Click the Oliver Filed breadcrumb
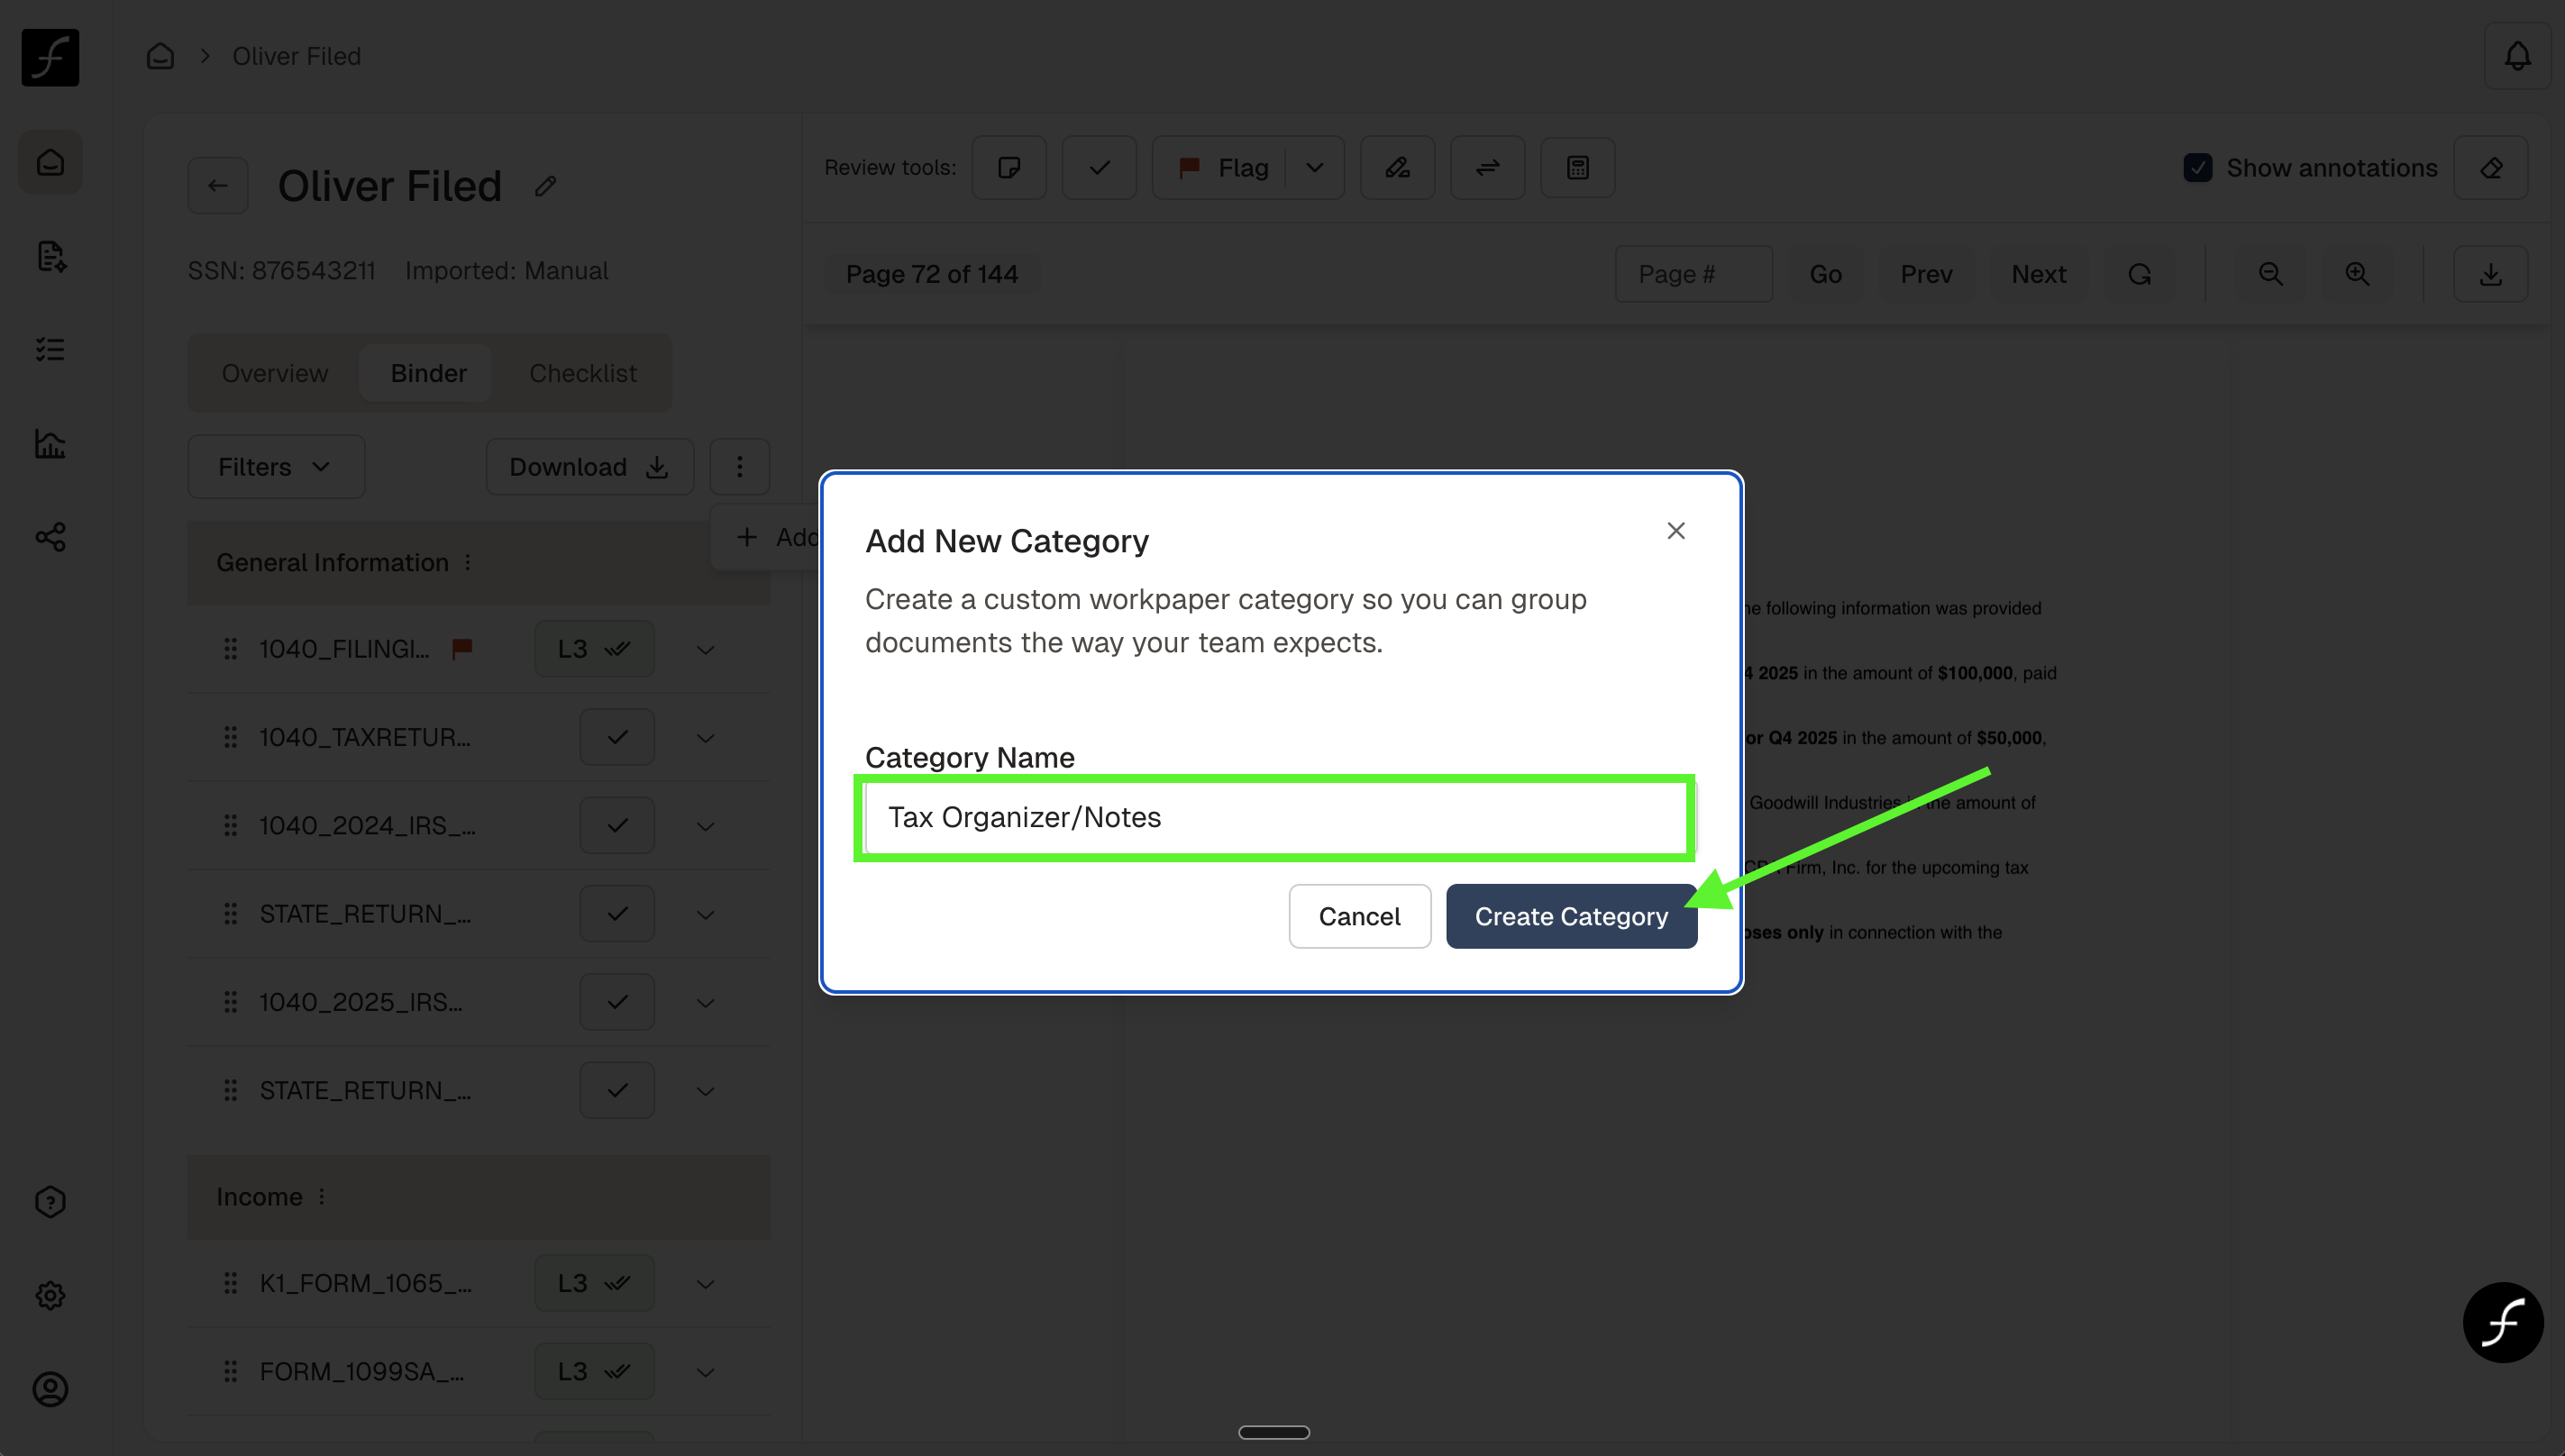Image resolution: width=2565 pixels, height=1456 pixels. point(297,56)
